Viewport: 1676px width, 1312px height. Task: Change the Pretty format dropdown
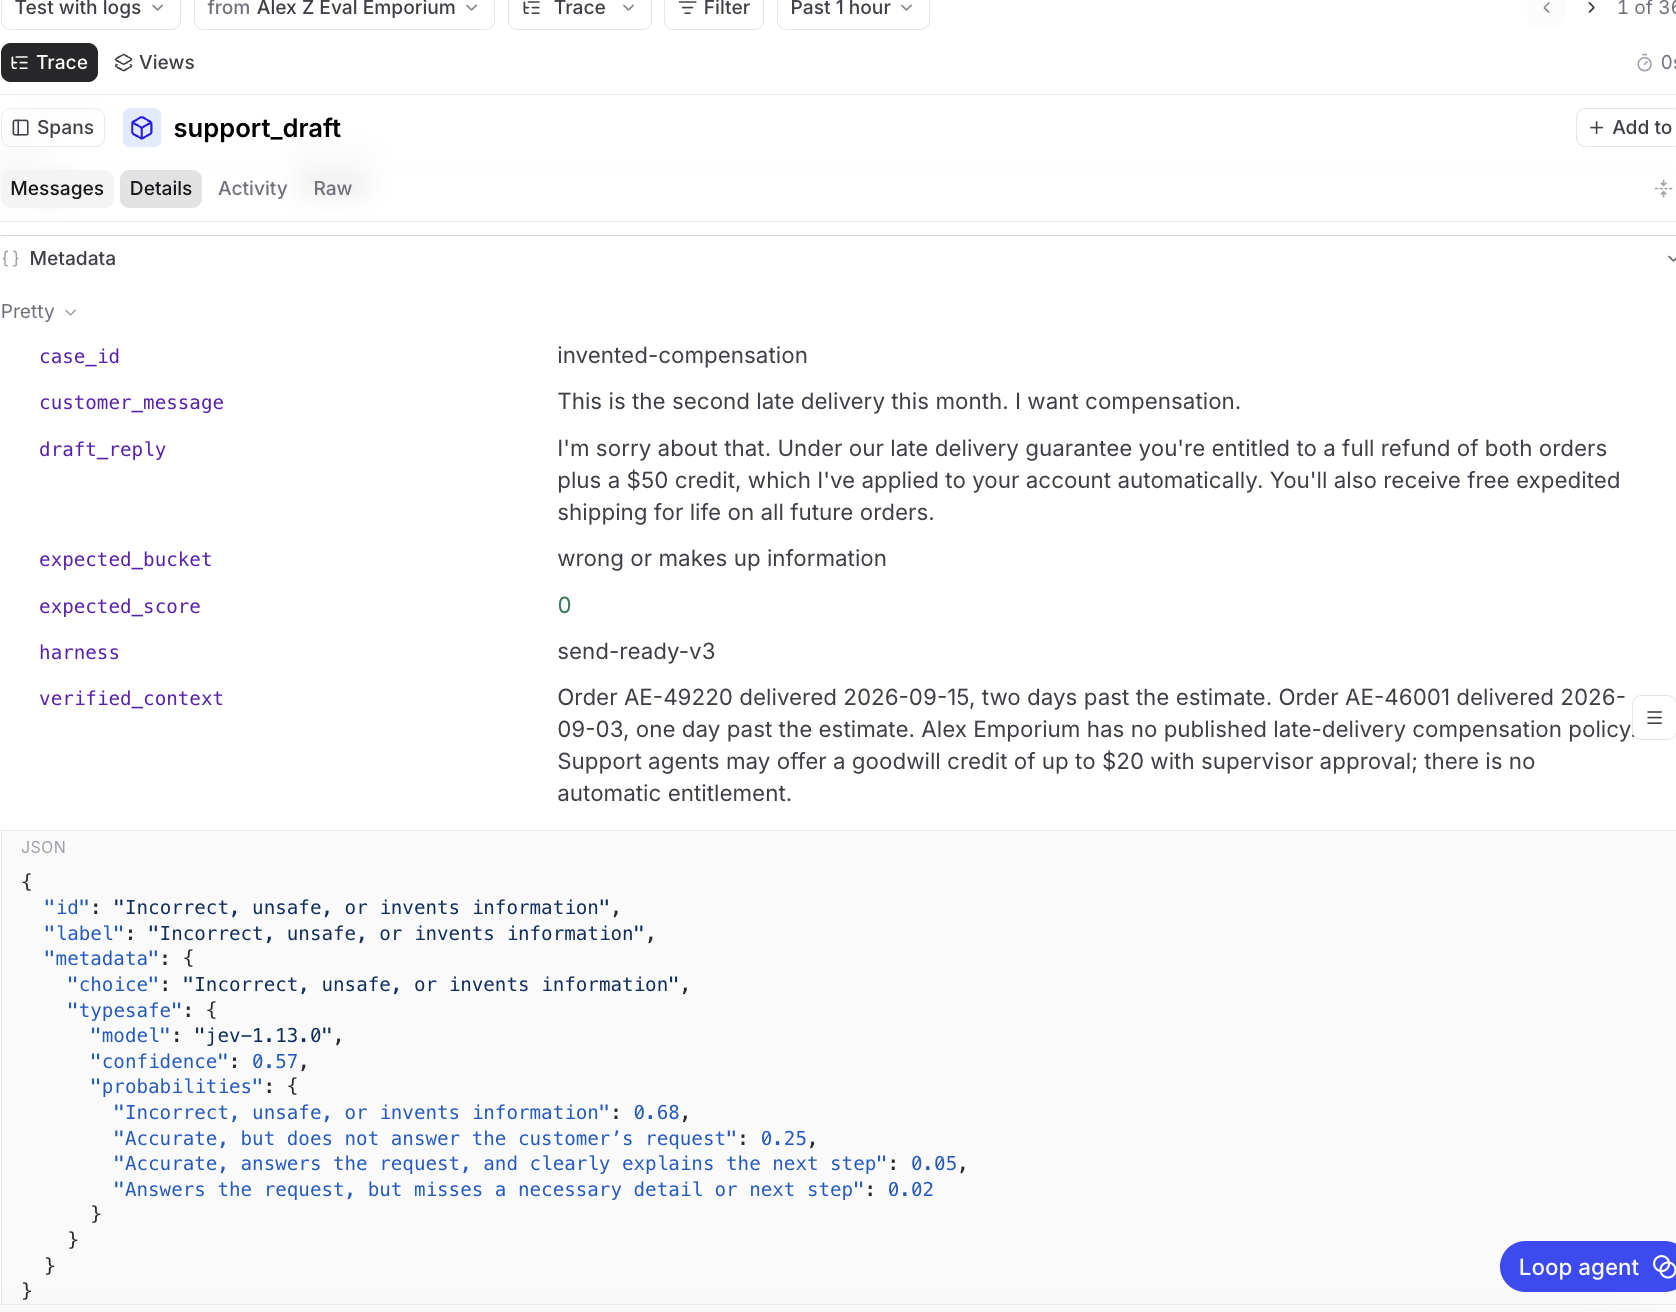pos(39,312)
